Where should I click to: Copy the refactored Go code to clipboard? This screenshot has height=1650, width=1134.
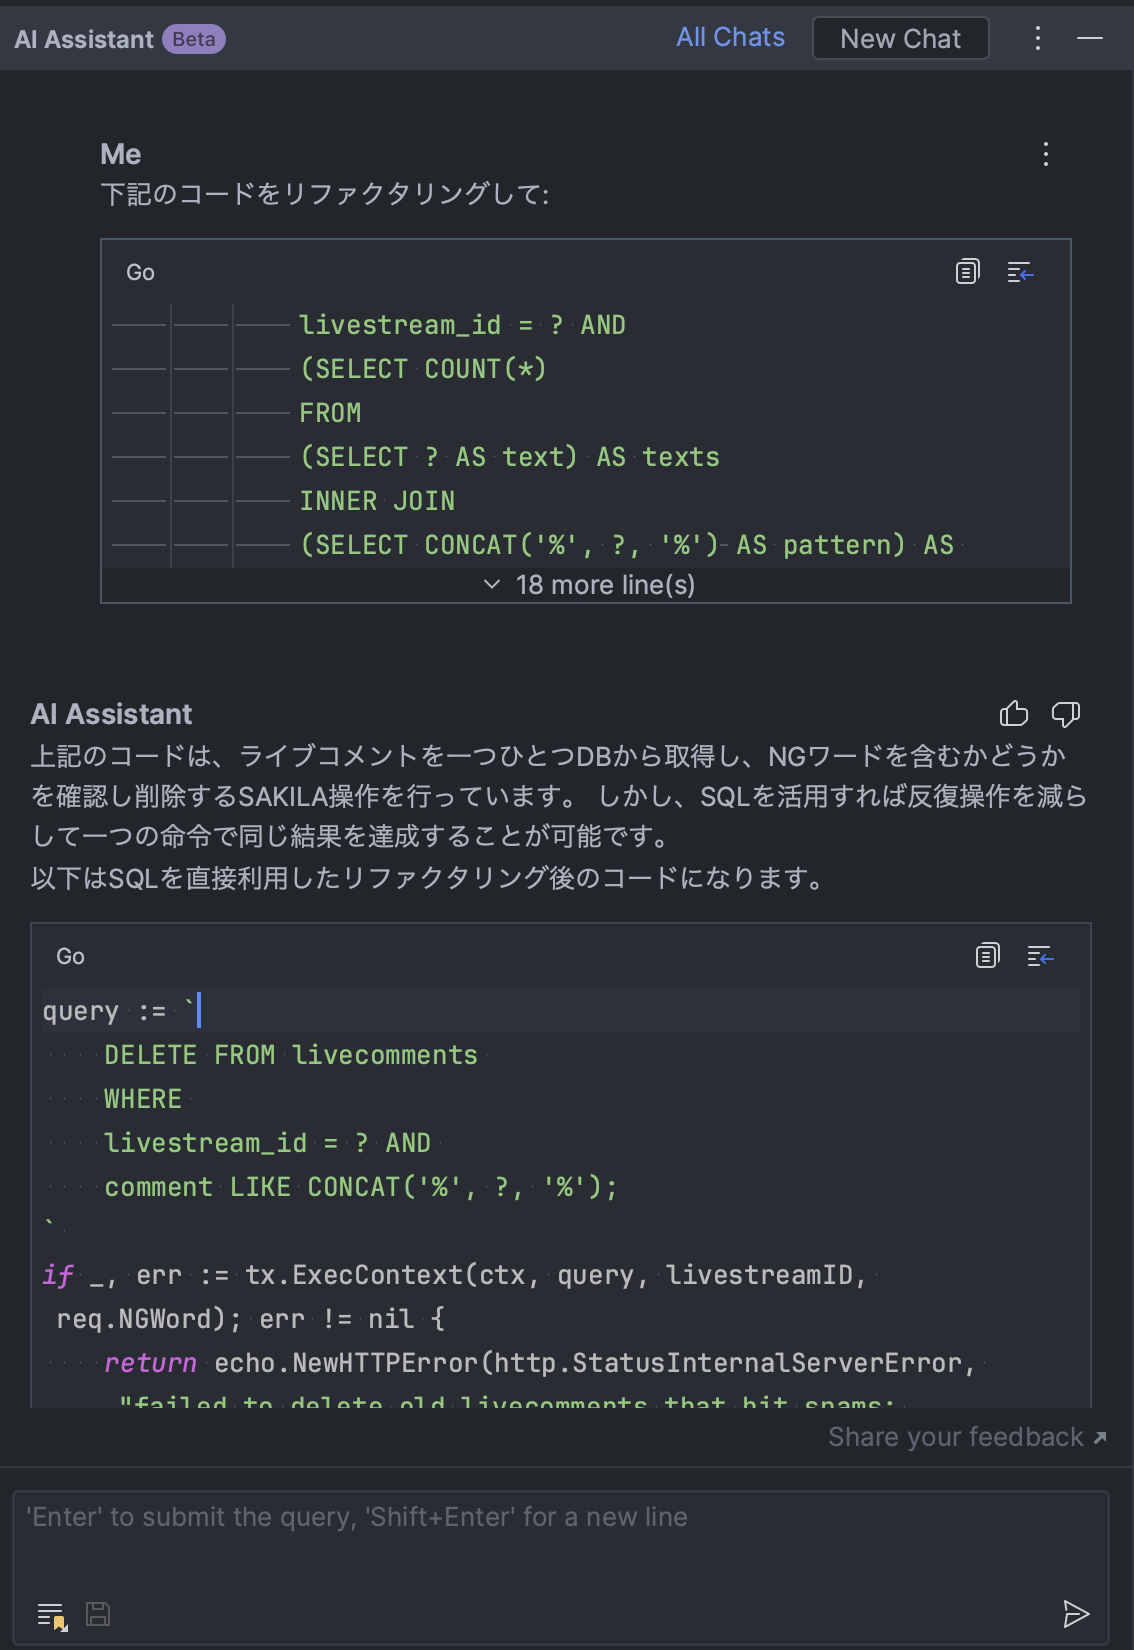click(x=987, y=956)
